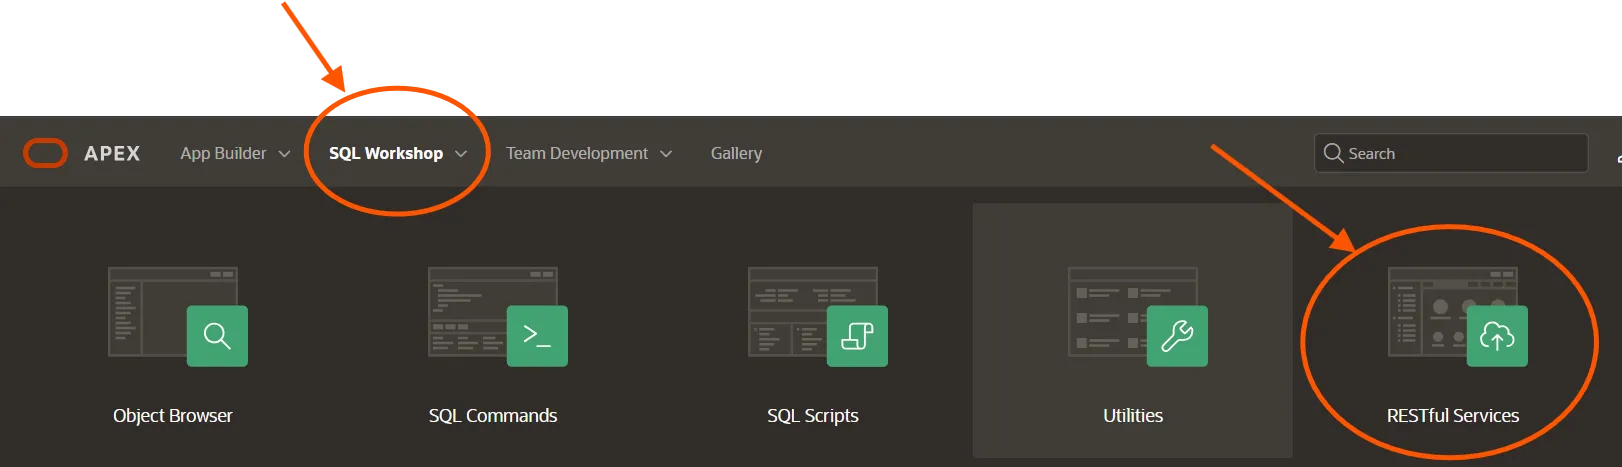This screenshot has width=1622, height=467.
Task: Open the App Builder menu
Action: point(223,153)
